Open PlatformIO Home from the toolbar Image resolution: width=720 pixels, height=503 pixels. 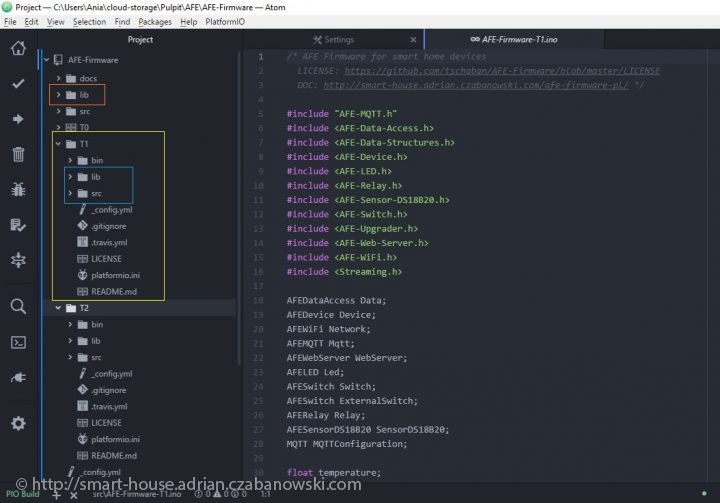tap(18, 49)
